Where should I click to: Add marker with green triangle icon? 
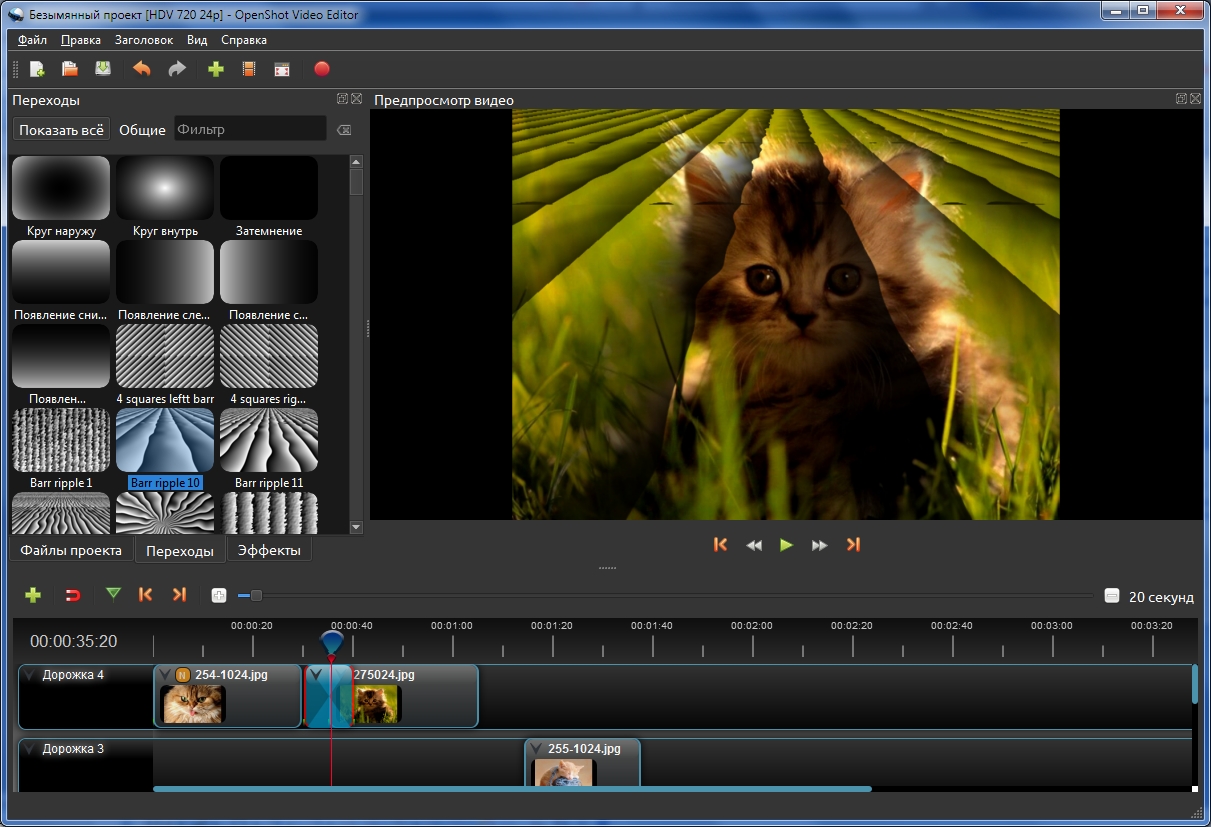point(113,594)
